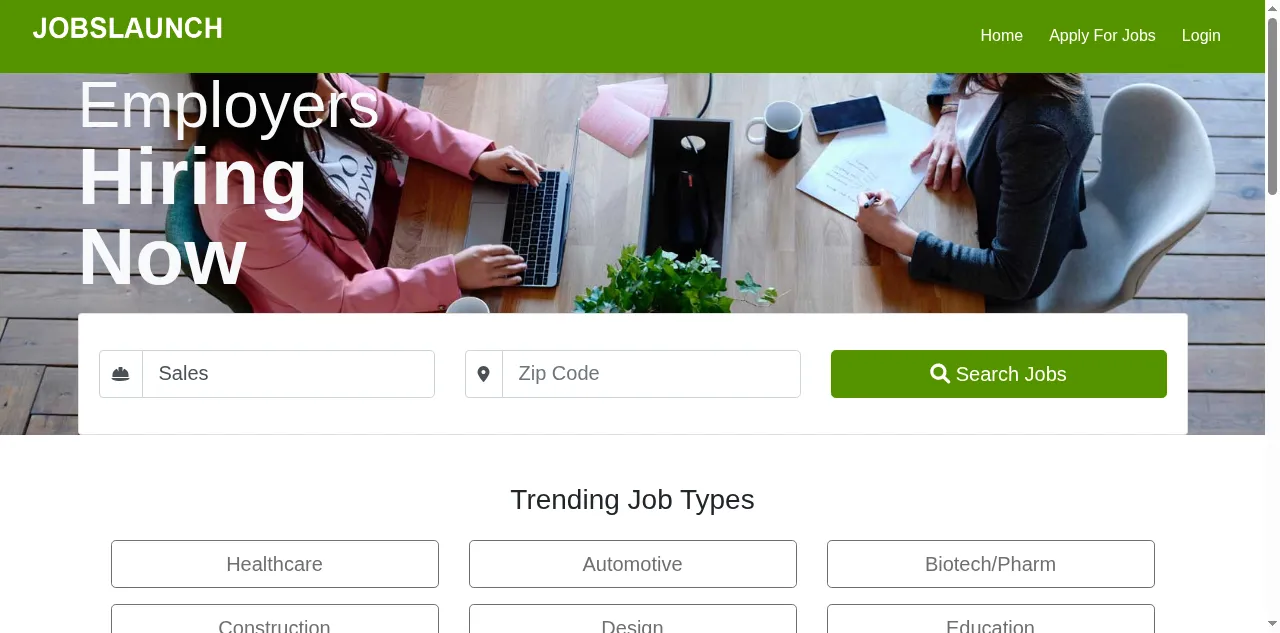Go to Apply For Jobs page
The height and width of the screenshot is (633, 1280).
(x=1102, y=36)
